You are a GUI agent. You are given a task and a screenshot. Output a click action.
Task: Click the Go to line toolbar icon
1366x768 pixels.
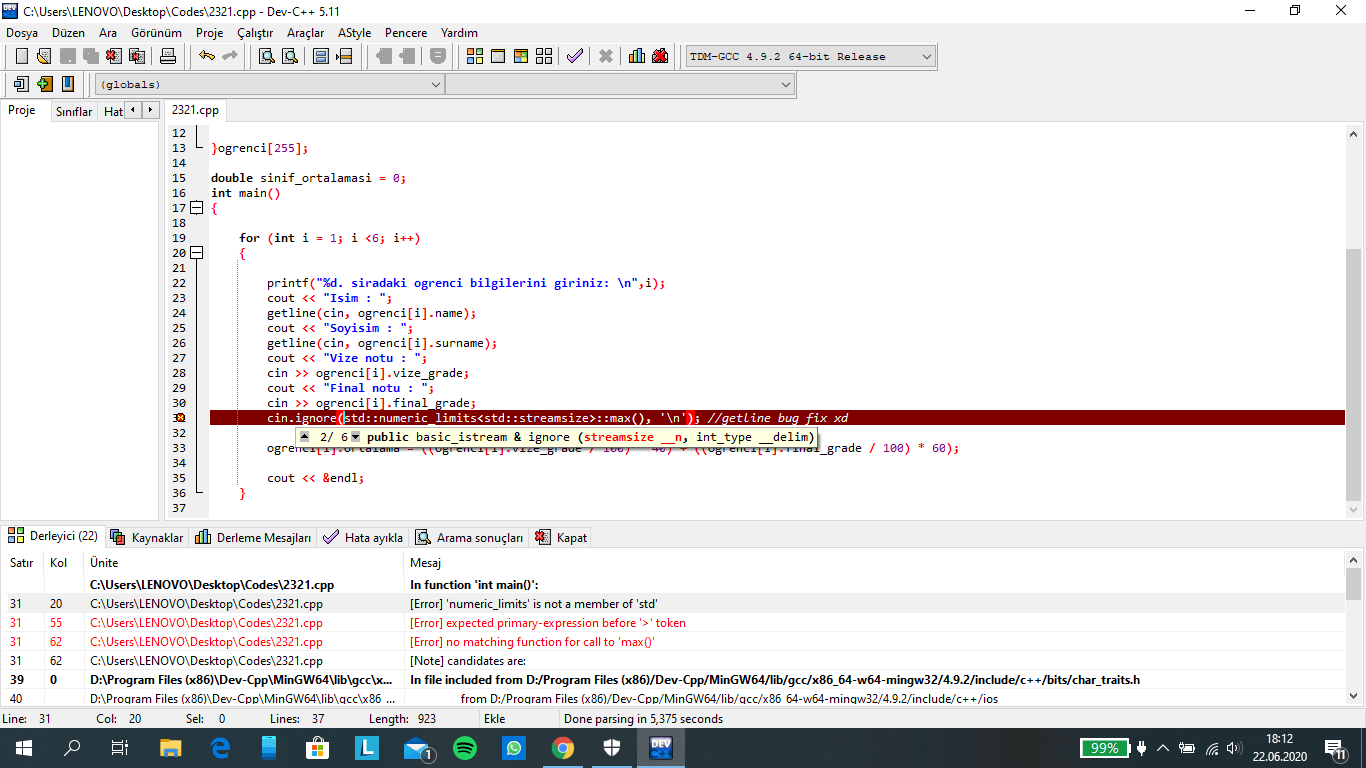pyautogui.click(x=344, y=56)
